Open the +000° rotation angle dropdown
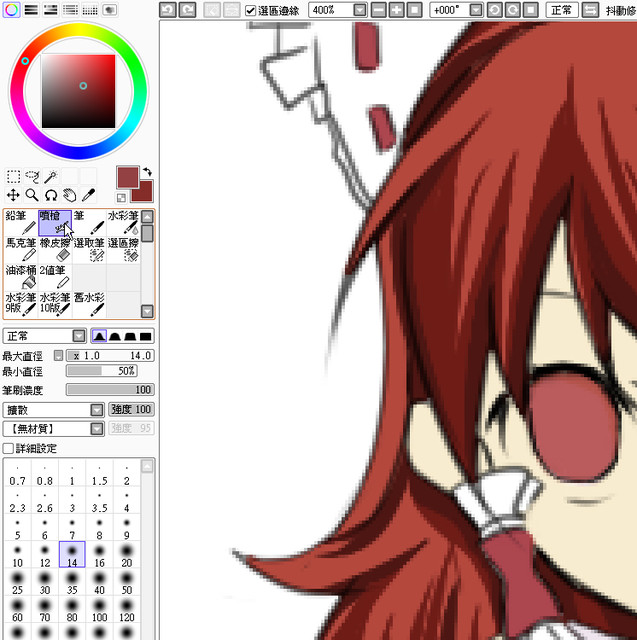The width and height of the screenshot is (637, 640). pyautogui.click(x=476, y=10)
